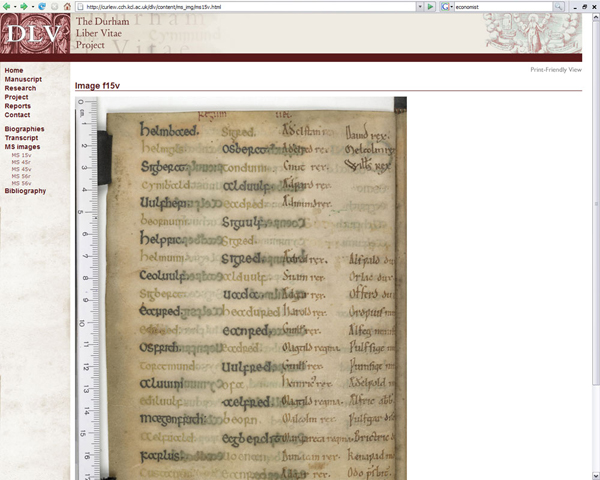Go to the MS 56v image
This screenshot has height=480, width=600.
point(21,183)
